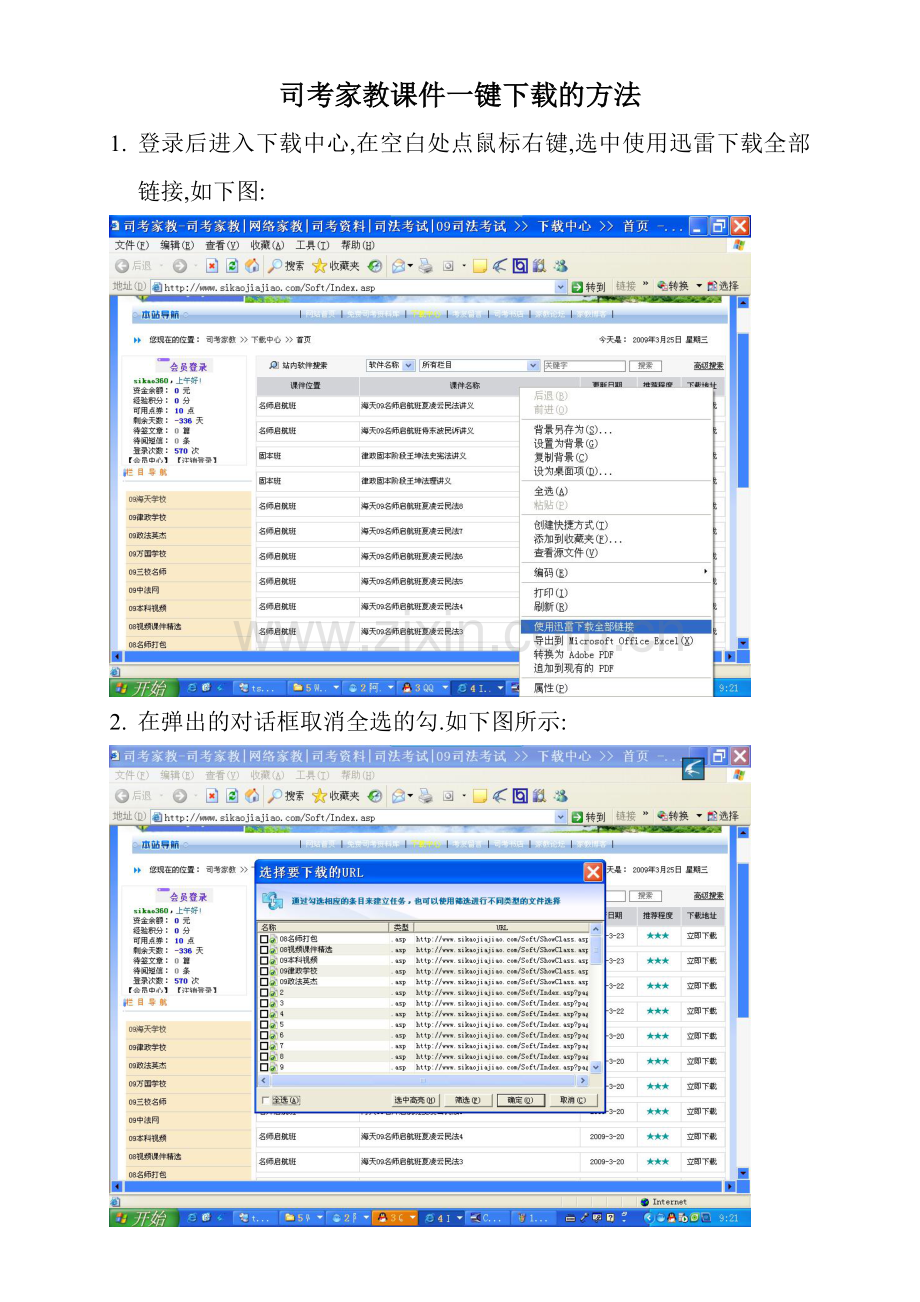920x1302 pixels.
Task: Tick checkbox for row named 2 in URL dialog
Action: point(264,993)
